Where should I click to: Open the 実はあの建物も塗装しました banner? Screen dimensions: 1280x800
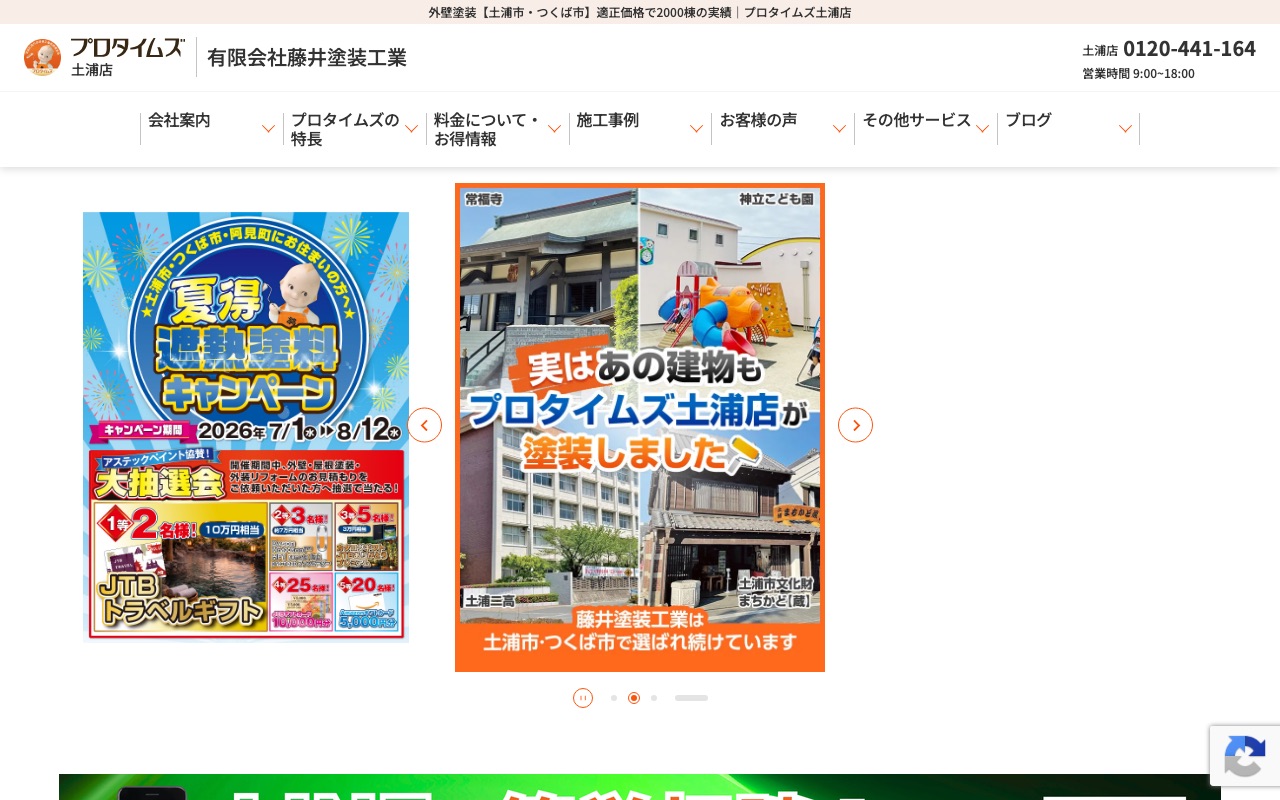(640, 427)
